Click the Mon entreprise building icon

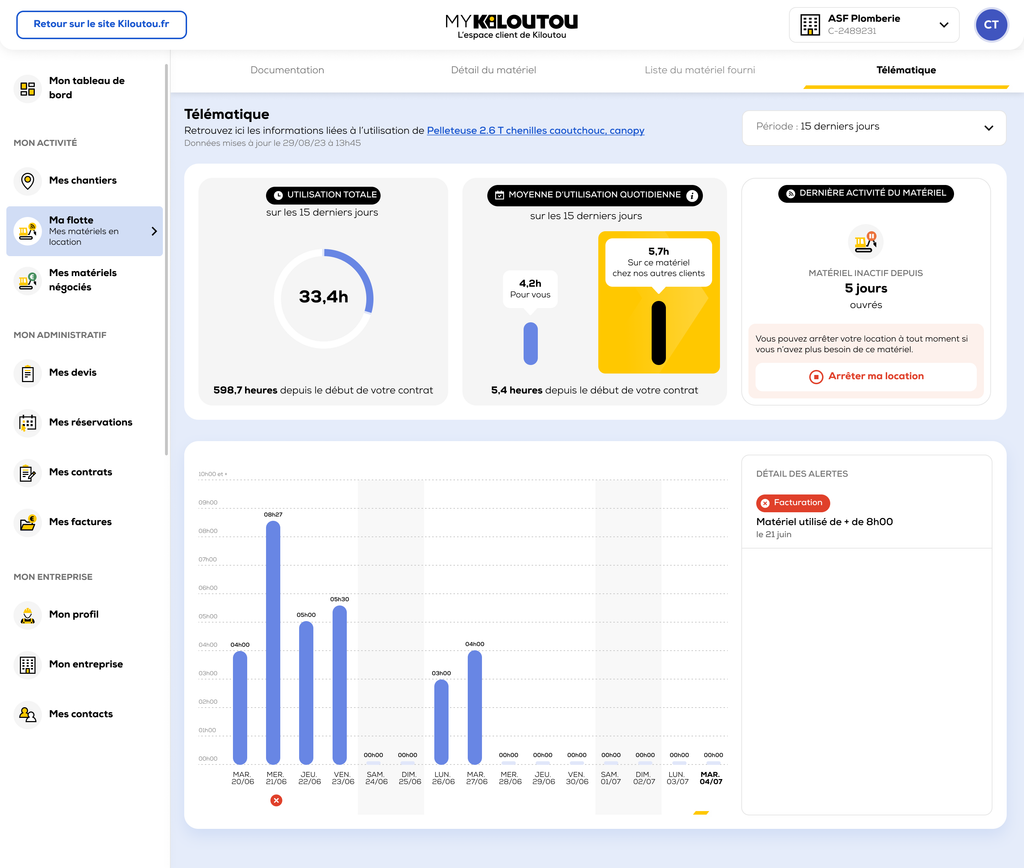click(x=27, y=665)
